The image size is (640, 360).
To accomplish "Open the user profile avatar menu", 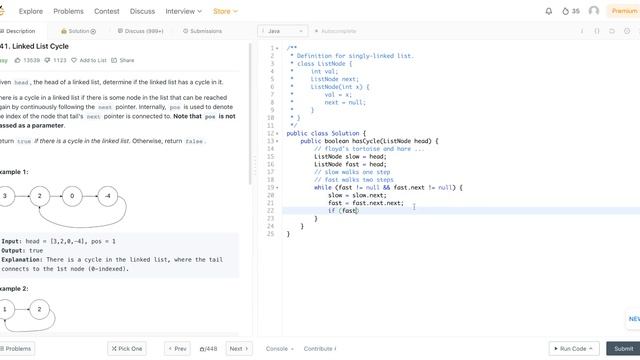I will [594, 11].
